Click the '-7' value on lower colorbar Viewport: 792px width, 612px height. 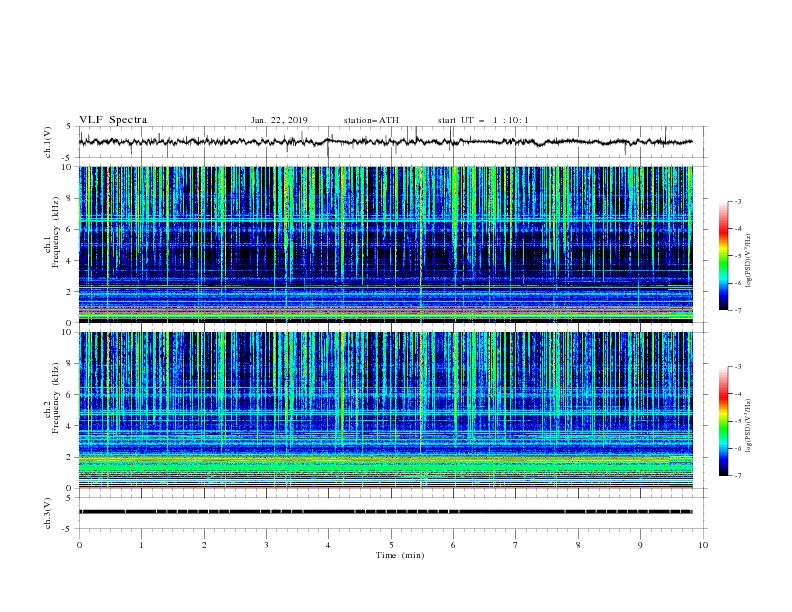tap(738, 476)
